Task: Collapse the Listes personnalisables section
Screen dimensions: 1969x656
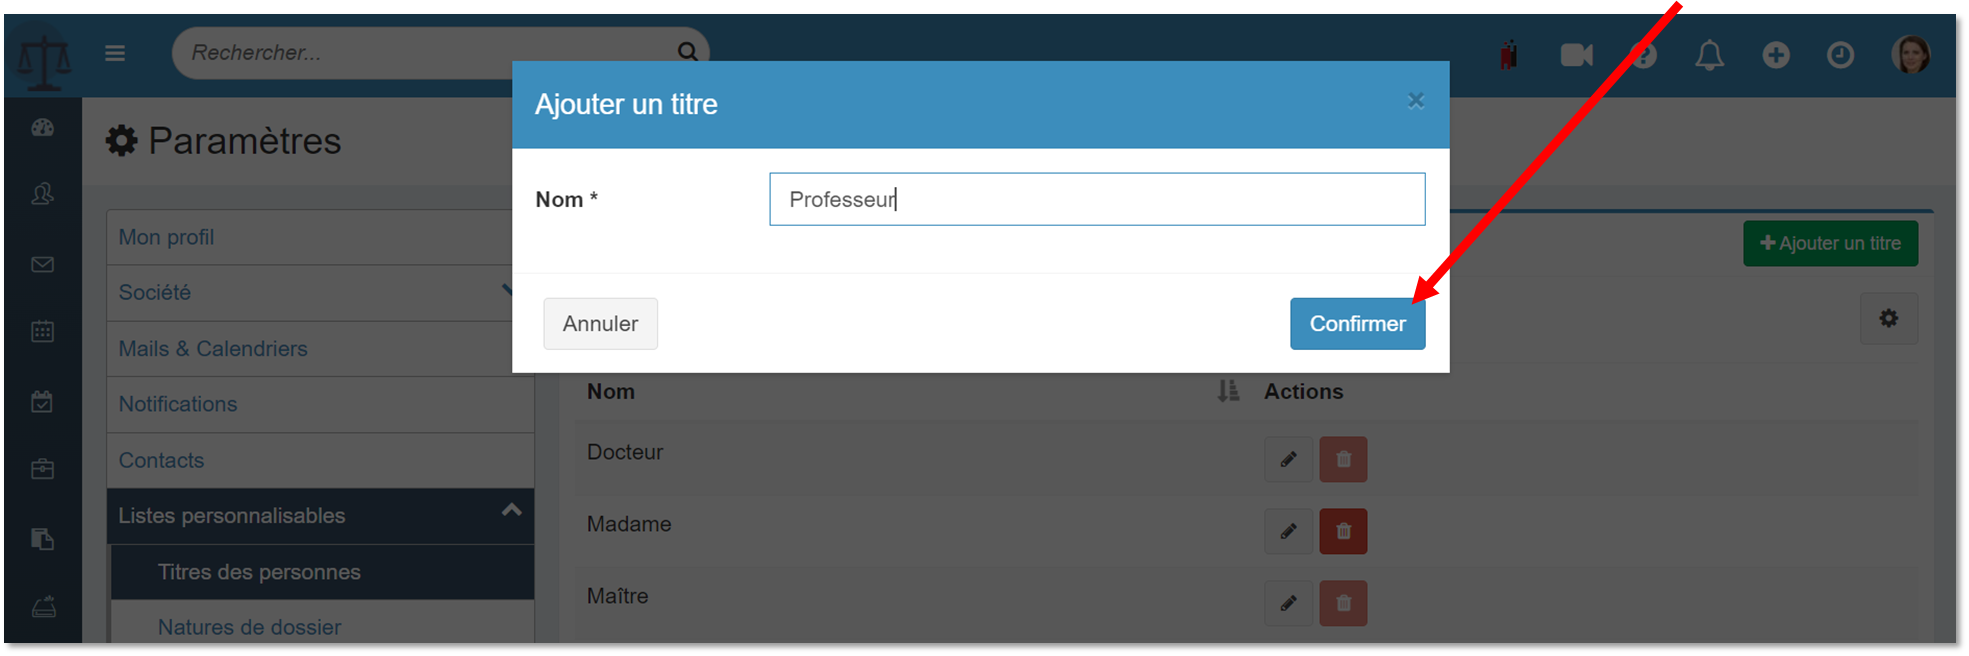Action: [x=511, y=510]
